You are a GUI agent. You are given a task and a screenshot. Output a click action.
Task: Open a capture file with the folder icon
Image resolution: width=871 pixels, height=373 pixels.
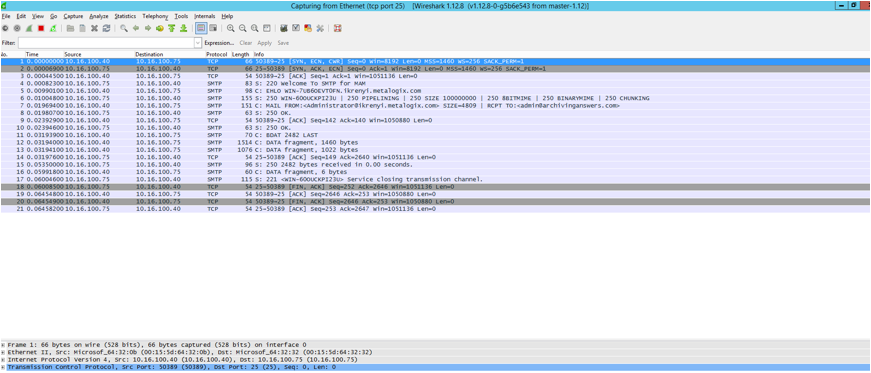click(x=70, y=28)
